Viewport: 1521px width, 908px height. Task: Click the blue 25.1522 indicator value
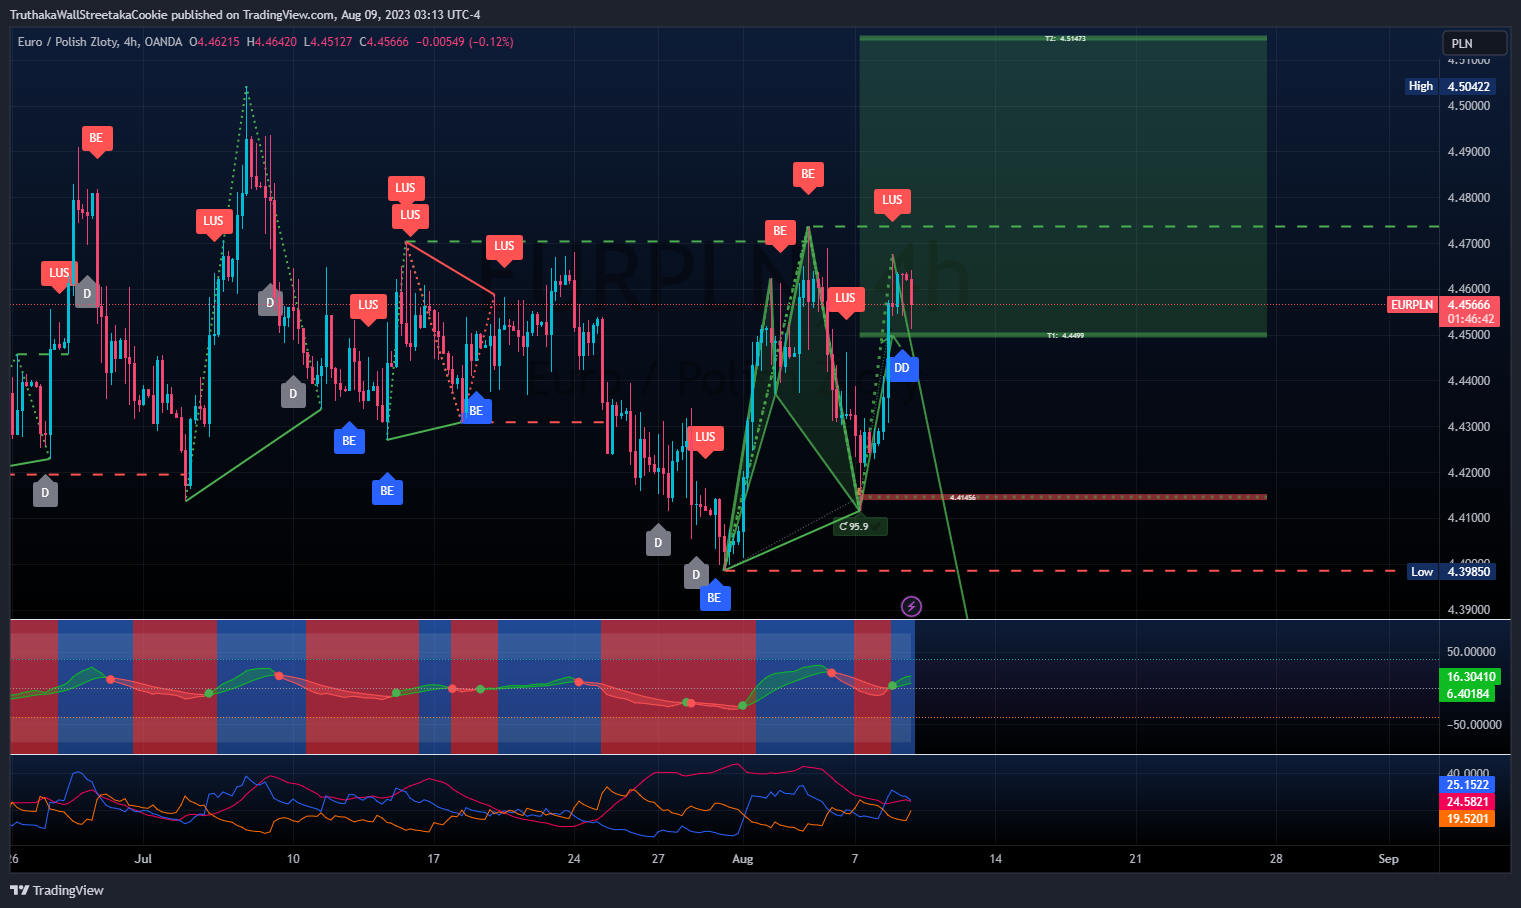(1467, 785)
